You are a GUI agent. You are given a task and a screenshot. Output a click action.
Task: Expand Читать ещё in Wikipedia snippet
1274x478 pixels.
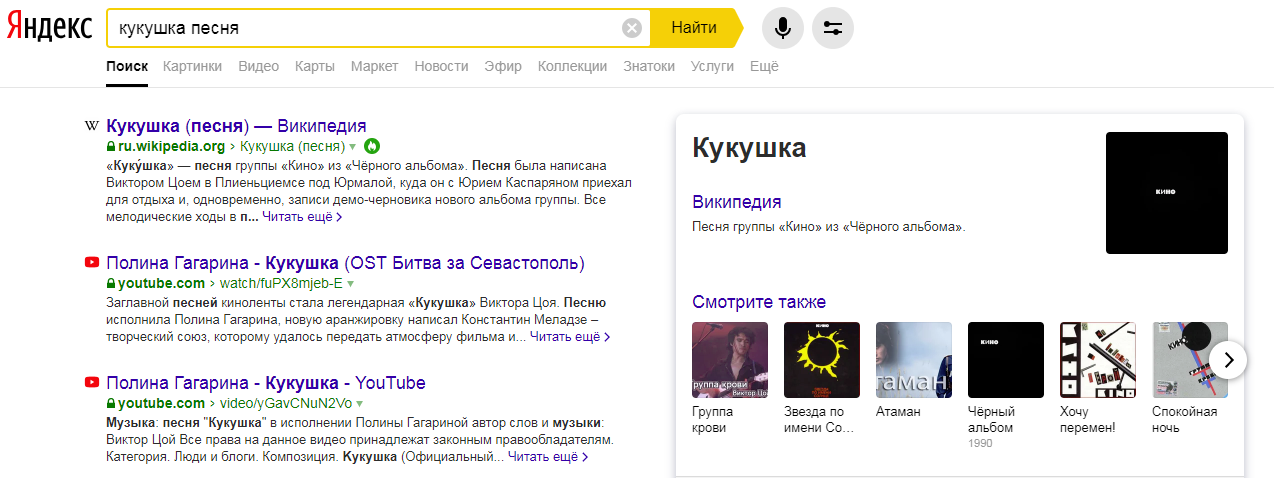pos(302,217)
